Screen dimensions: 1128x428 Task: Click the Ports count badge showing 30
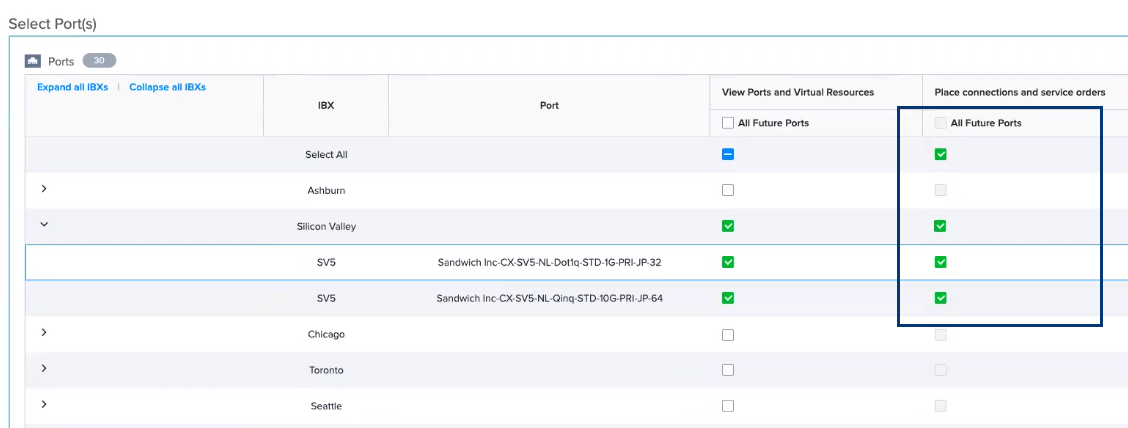tap(99, 61)
